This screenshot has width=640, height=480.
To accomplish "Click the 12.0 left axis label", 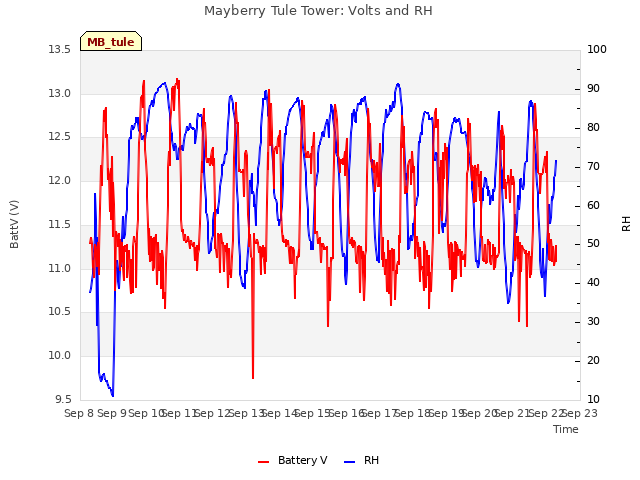I will pyautogui.click(x=60, y=180).
